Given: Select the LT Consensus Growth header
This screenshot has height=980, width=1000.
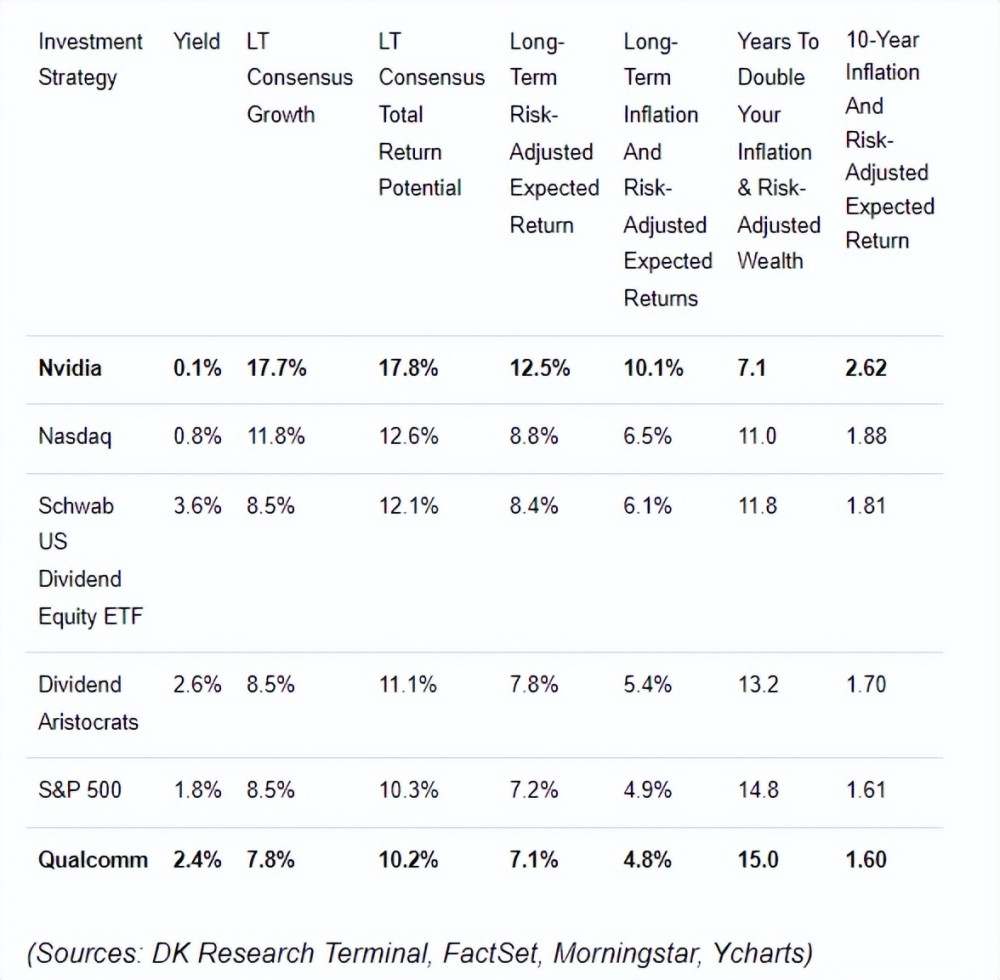Looking at the screenshot, I should (x=299, y=78).
